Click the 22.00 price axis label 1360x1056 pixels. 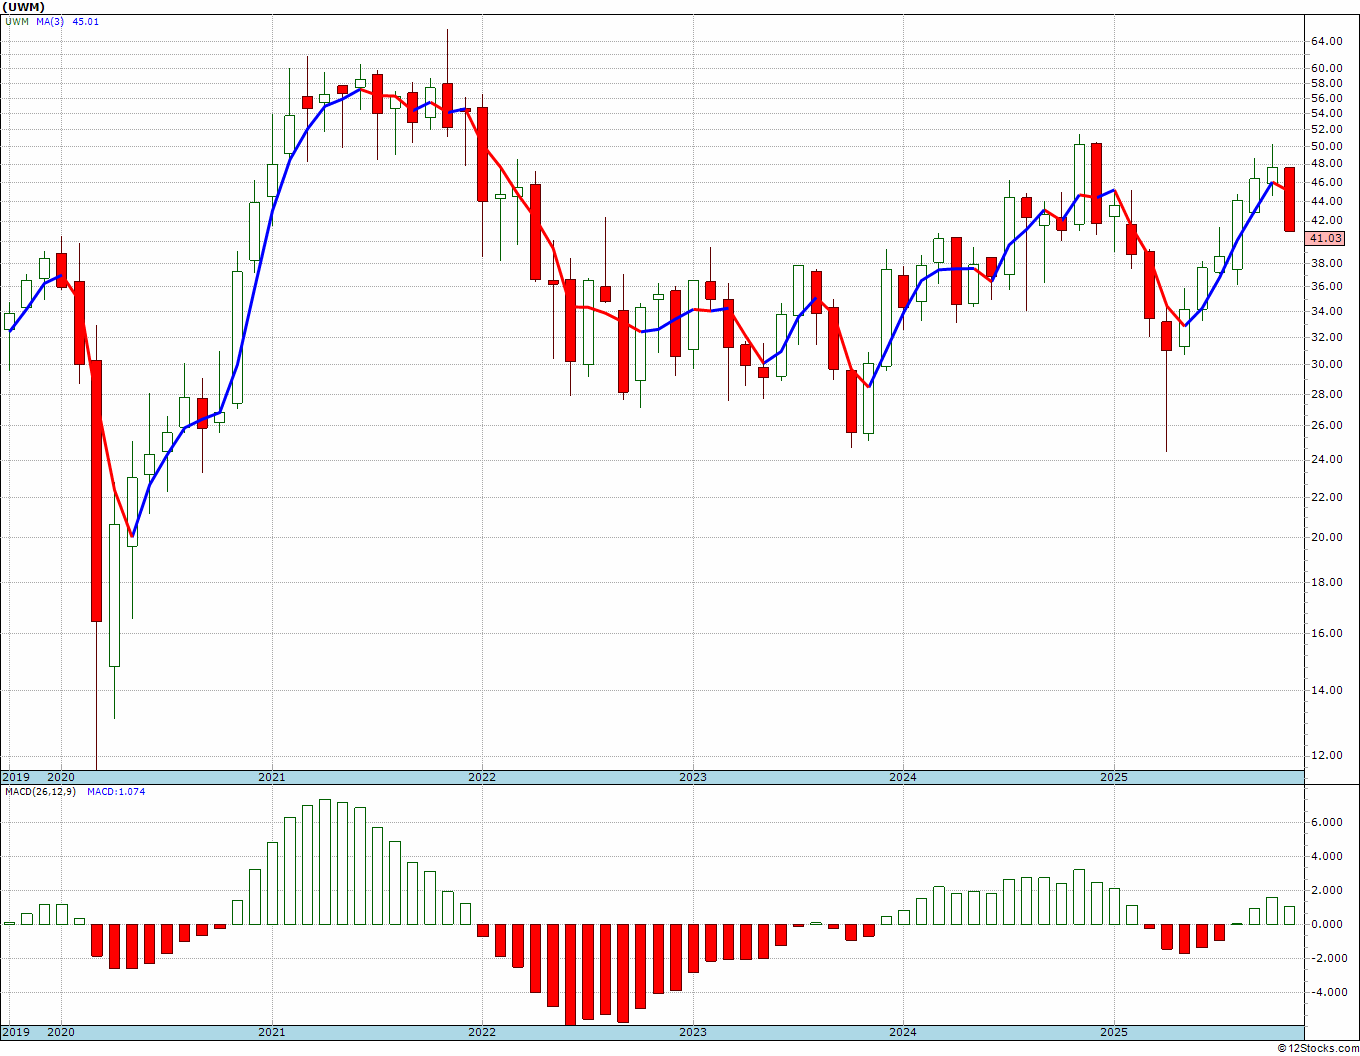click(1326, 497)
